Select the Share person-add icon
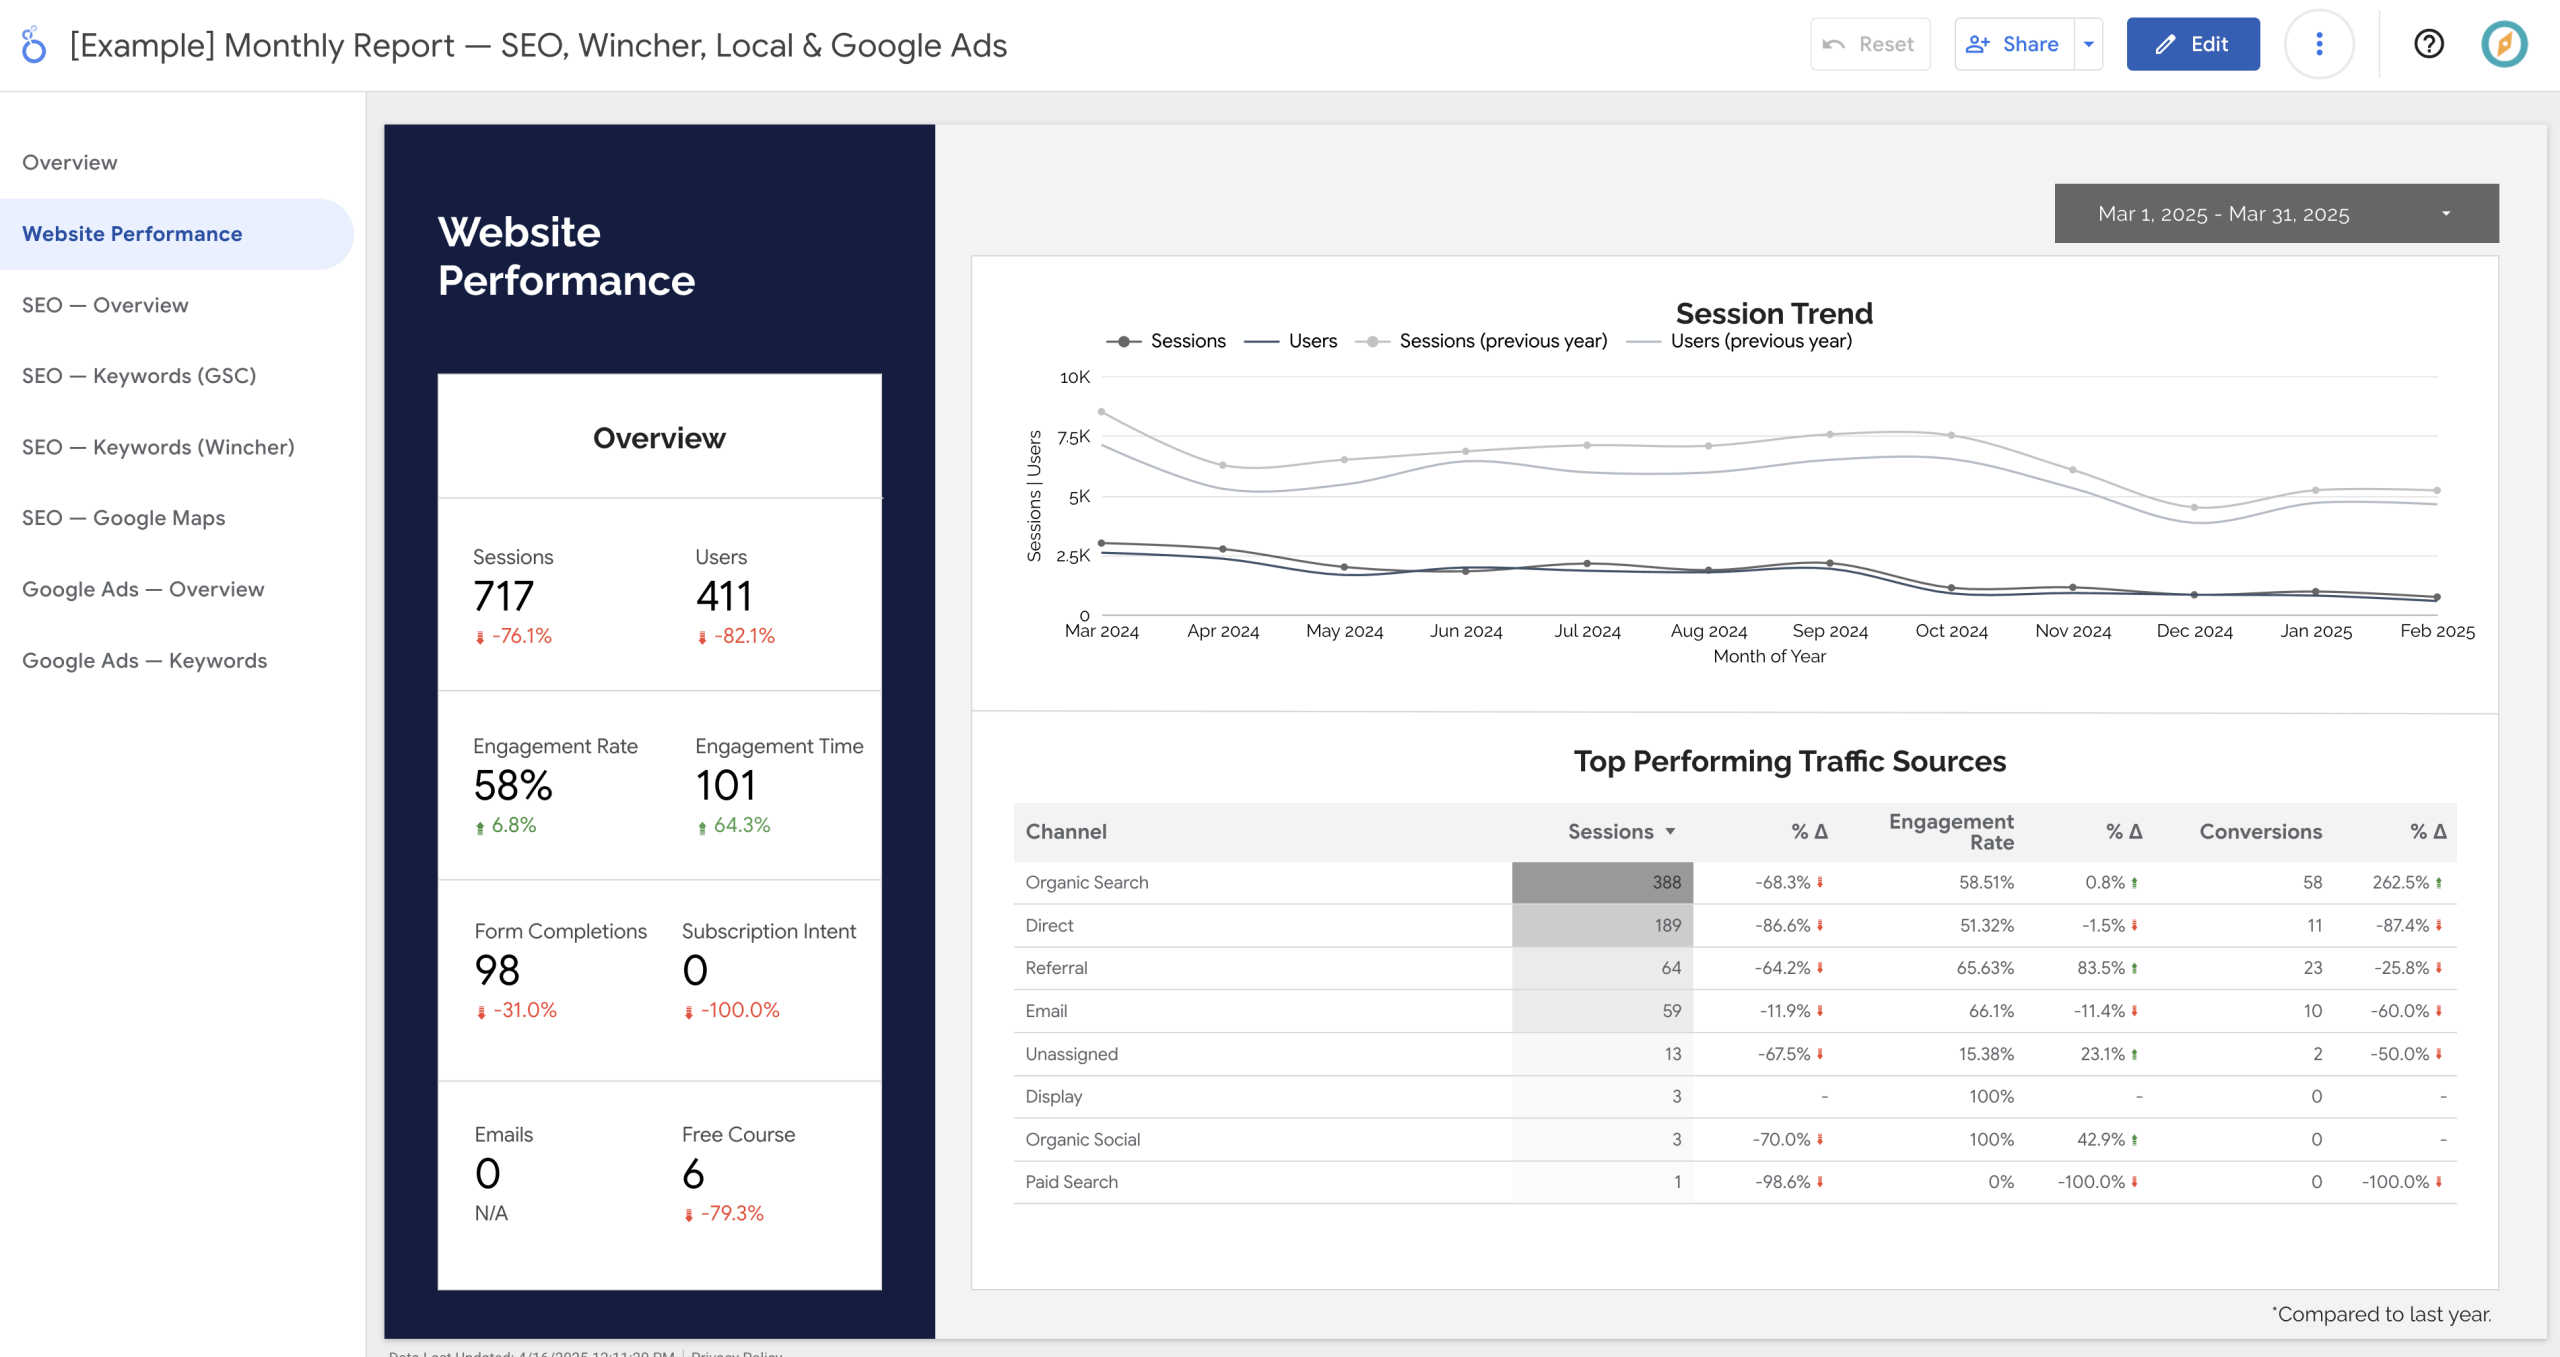Screen dimensions: 2560x1357 [x=1977, y=43]
